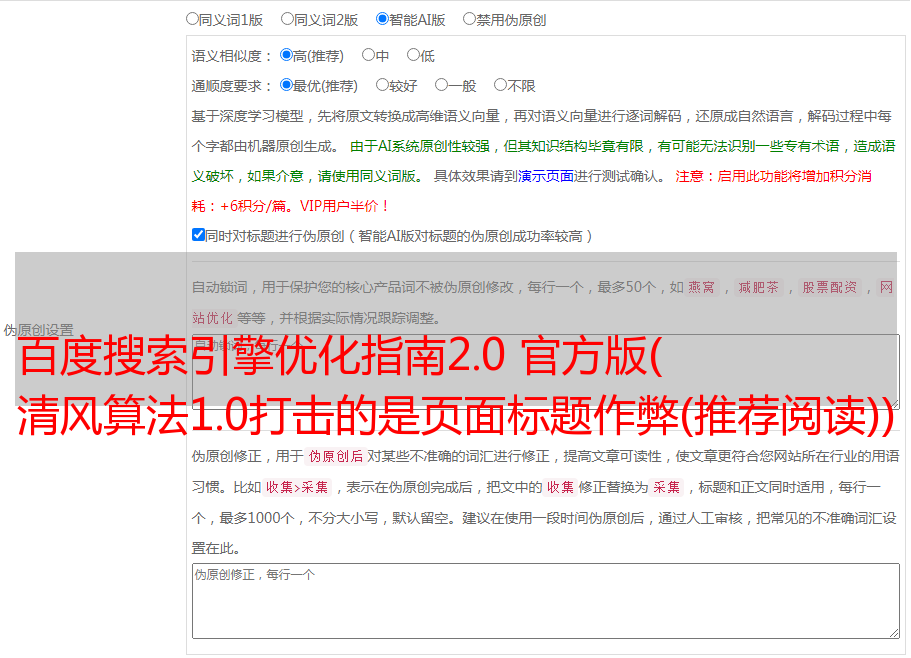This screenshot has width=911, height=658.
Task: Set 通顺度要求 to 最优(推荐)
Action: (x=286, y=85)
